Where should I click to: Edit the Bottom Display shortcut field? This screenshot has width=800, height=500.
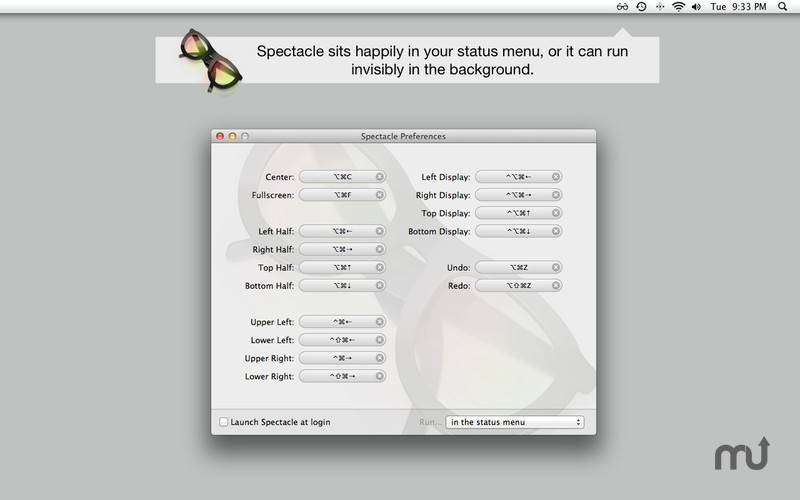[x=518, y=231]
